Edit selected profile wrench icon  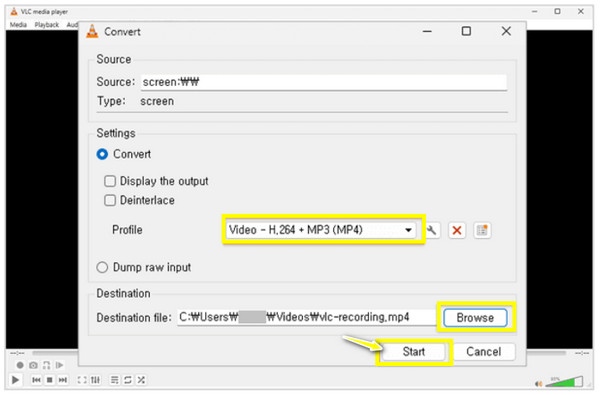[432, 230]
